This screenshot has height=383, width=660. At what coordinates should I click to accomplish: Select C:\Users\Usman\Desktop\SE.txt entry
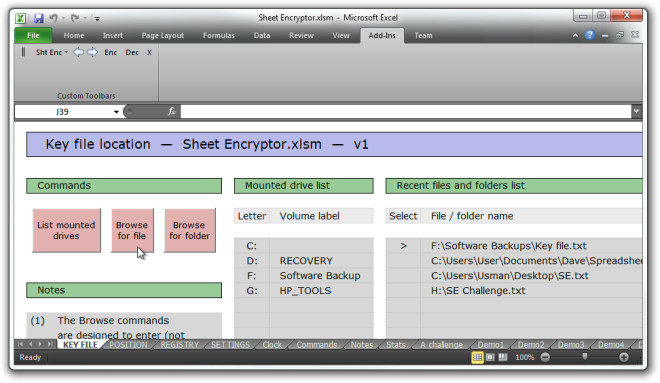510,276
